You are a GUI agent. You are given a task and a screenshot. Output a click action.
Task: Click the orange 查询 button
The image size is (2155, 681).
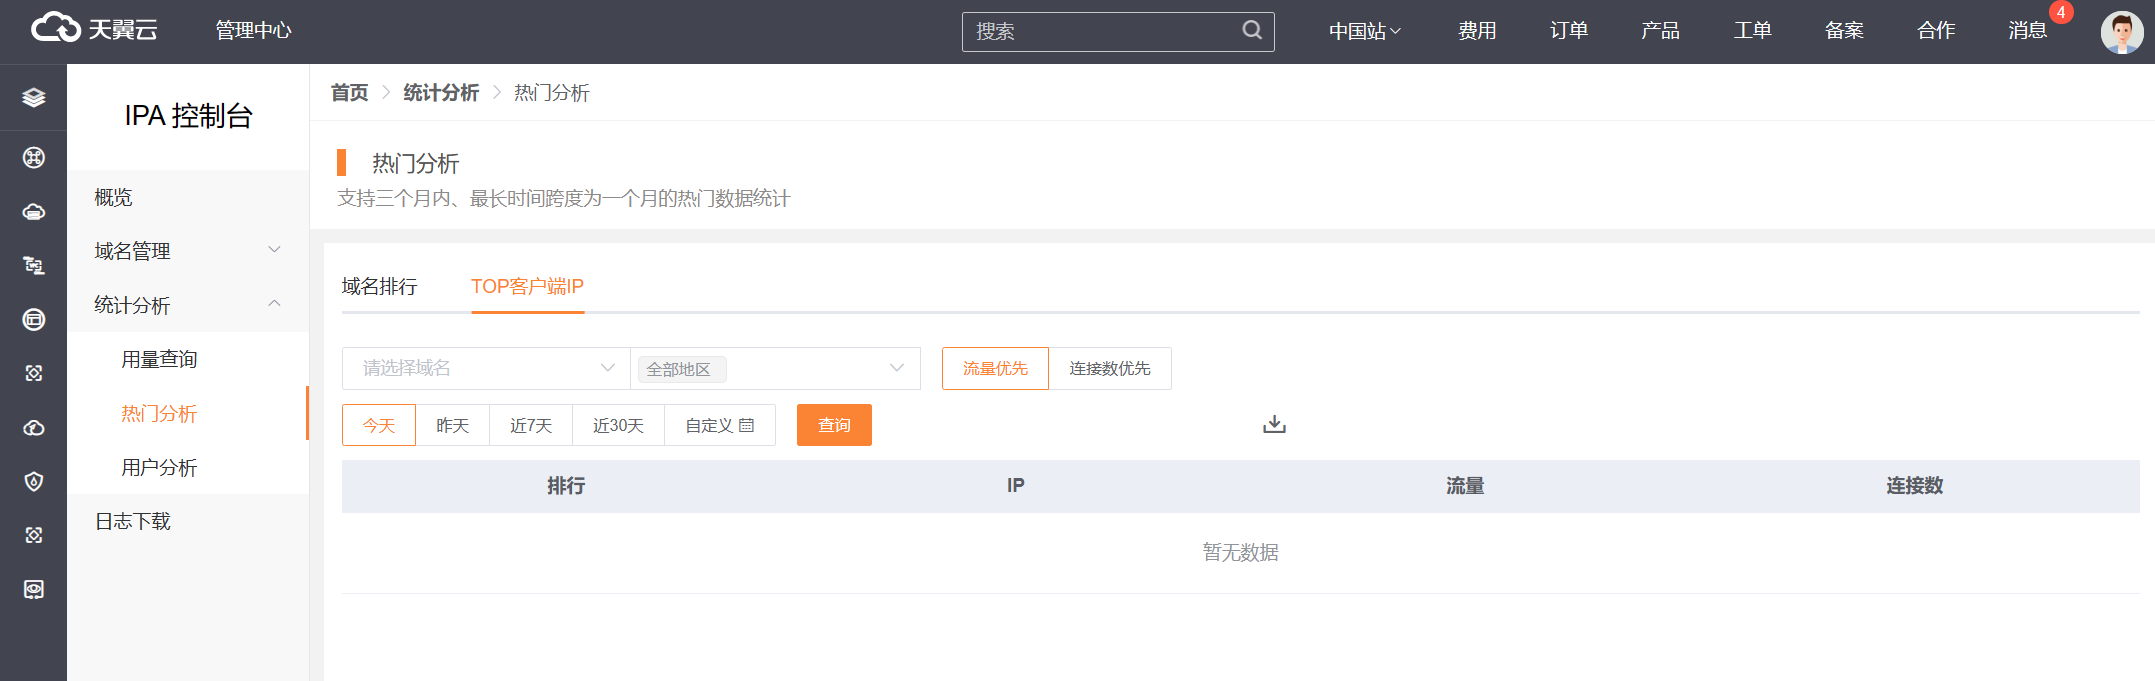pyautogui.click(x=834, y=426)
